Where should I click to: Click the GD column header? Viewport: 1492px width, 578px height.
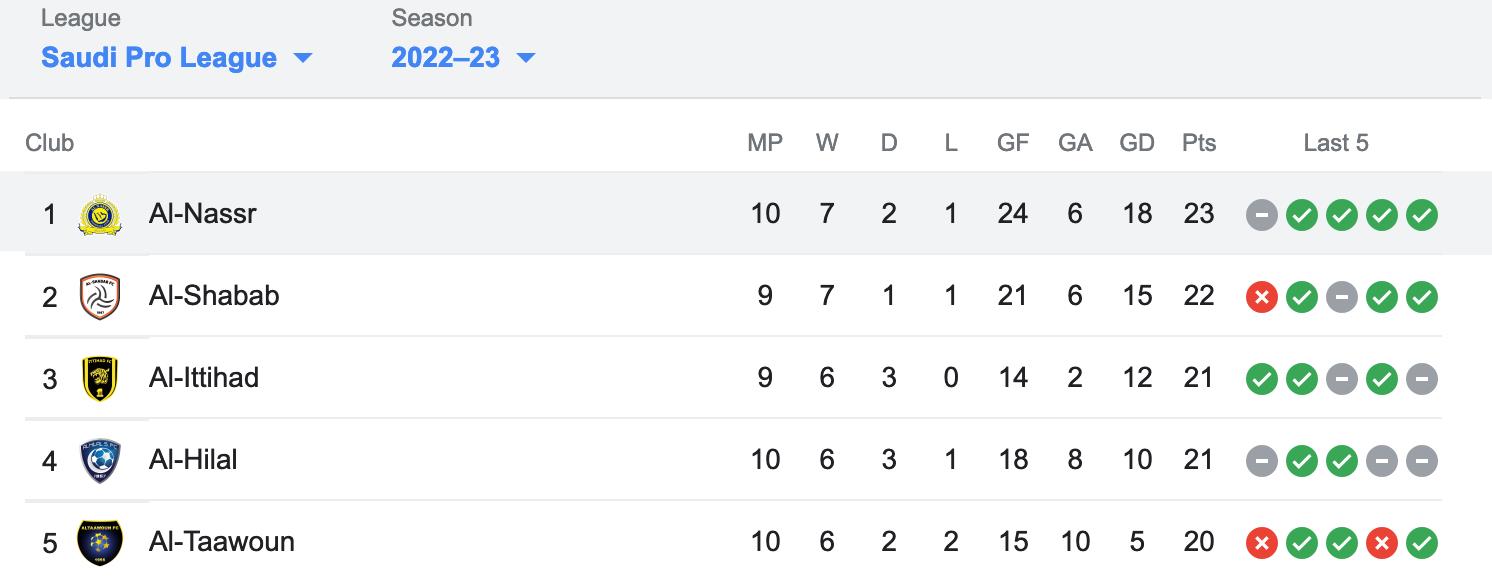[1137, 143]
